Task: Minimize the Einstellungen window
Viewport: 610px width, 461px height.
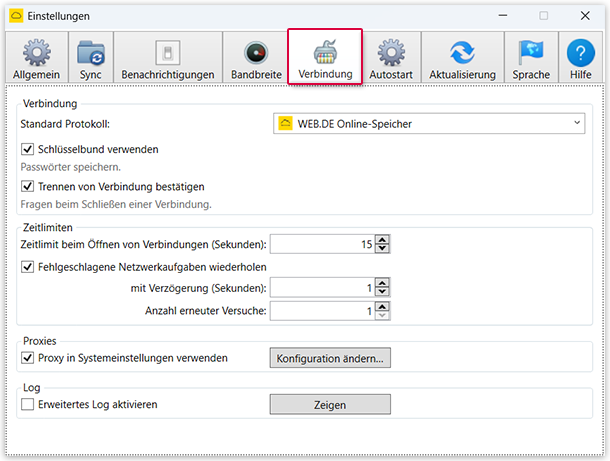Action: point(503,16)
